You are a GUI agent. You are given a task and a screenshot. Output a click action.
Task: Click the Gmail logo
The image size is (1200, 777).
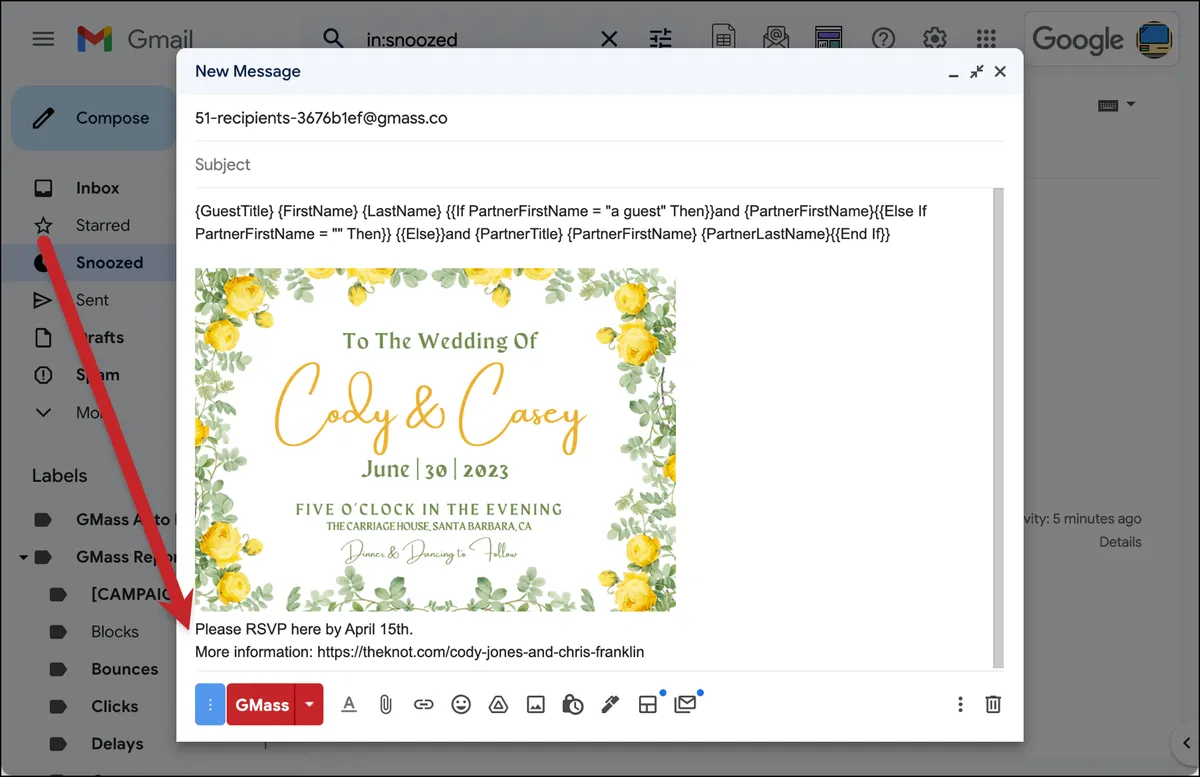tap(135, 39)
